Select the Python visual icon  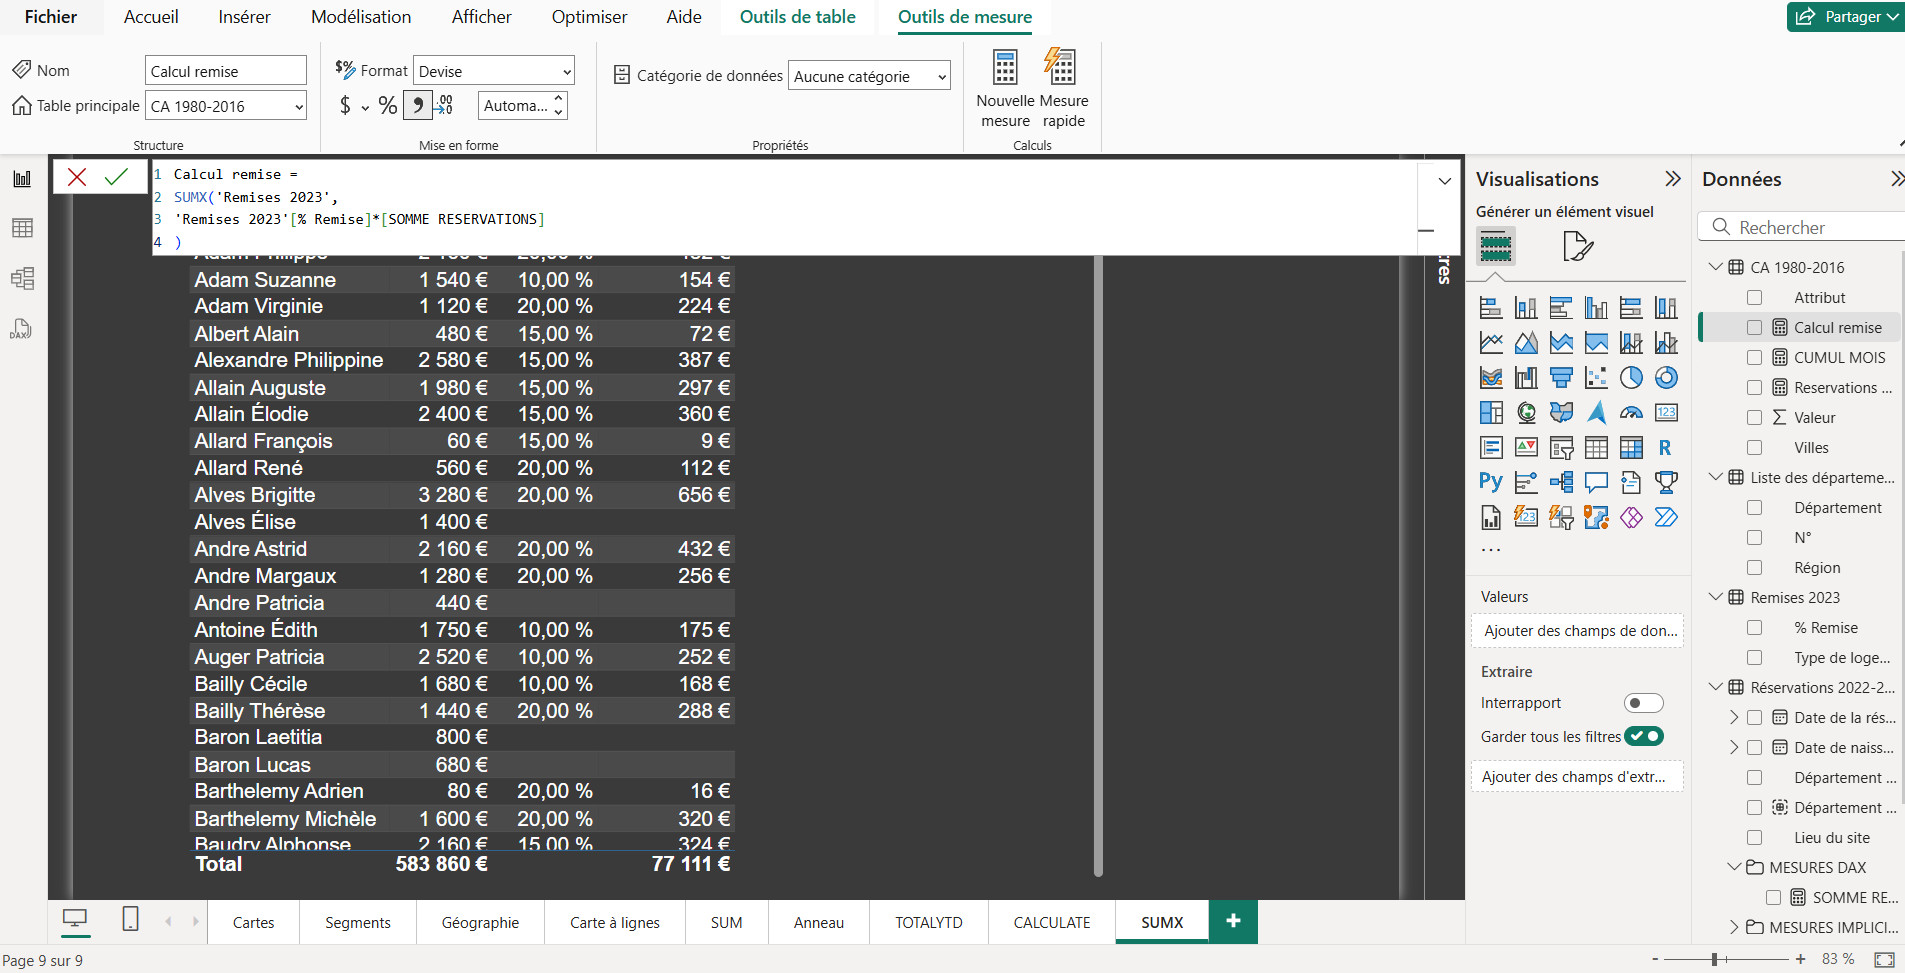pos(1491,482)
